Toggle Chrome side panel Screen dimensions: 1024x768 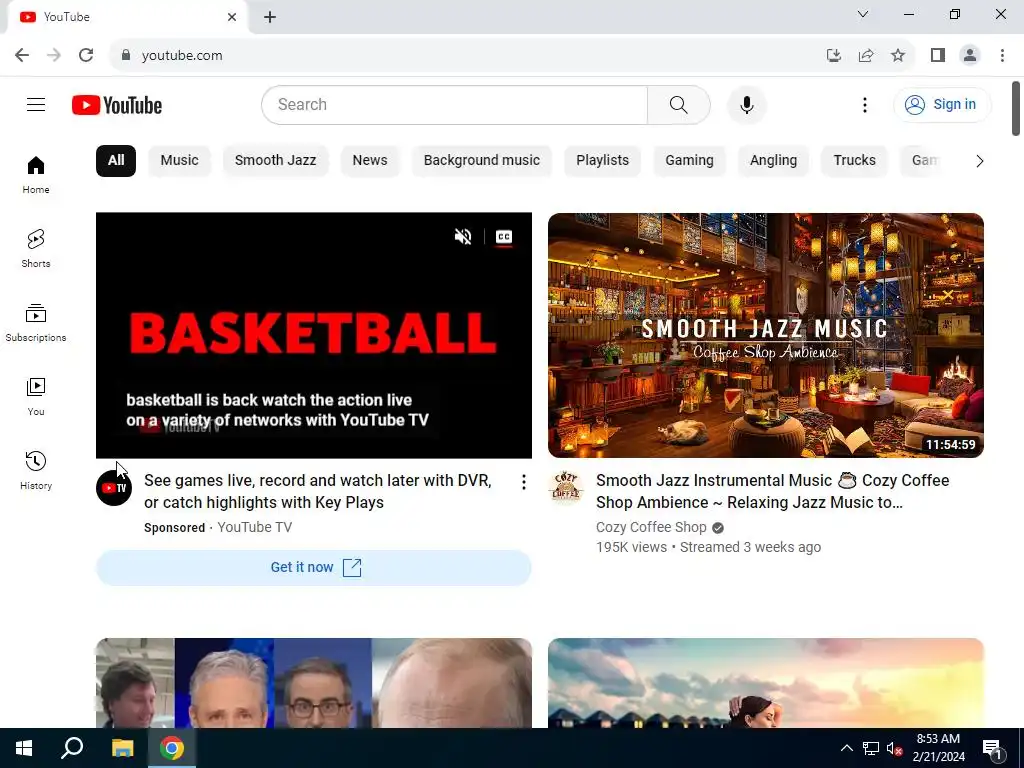[938, 56]
